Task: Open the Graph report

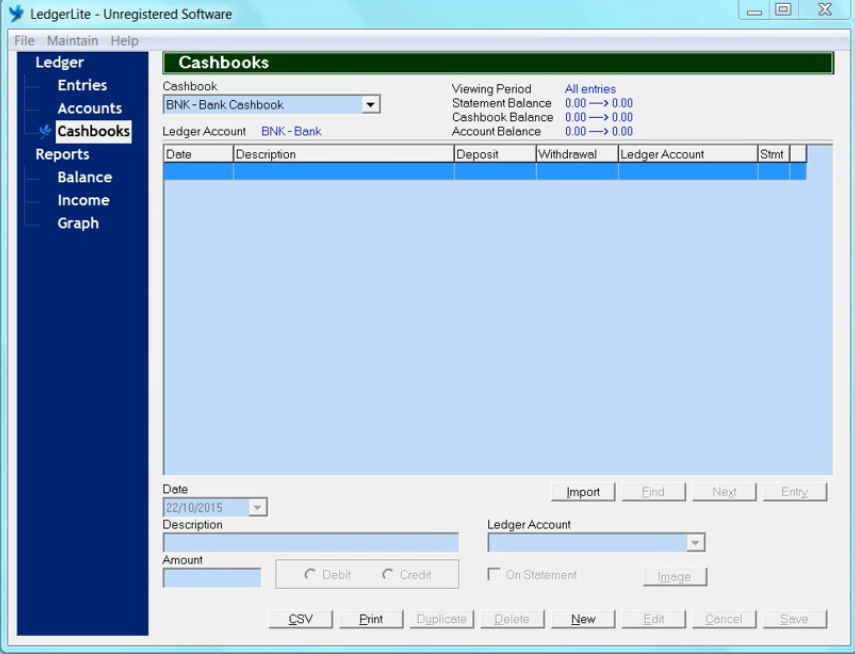Action: 78,223
